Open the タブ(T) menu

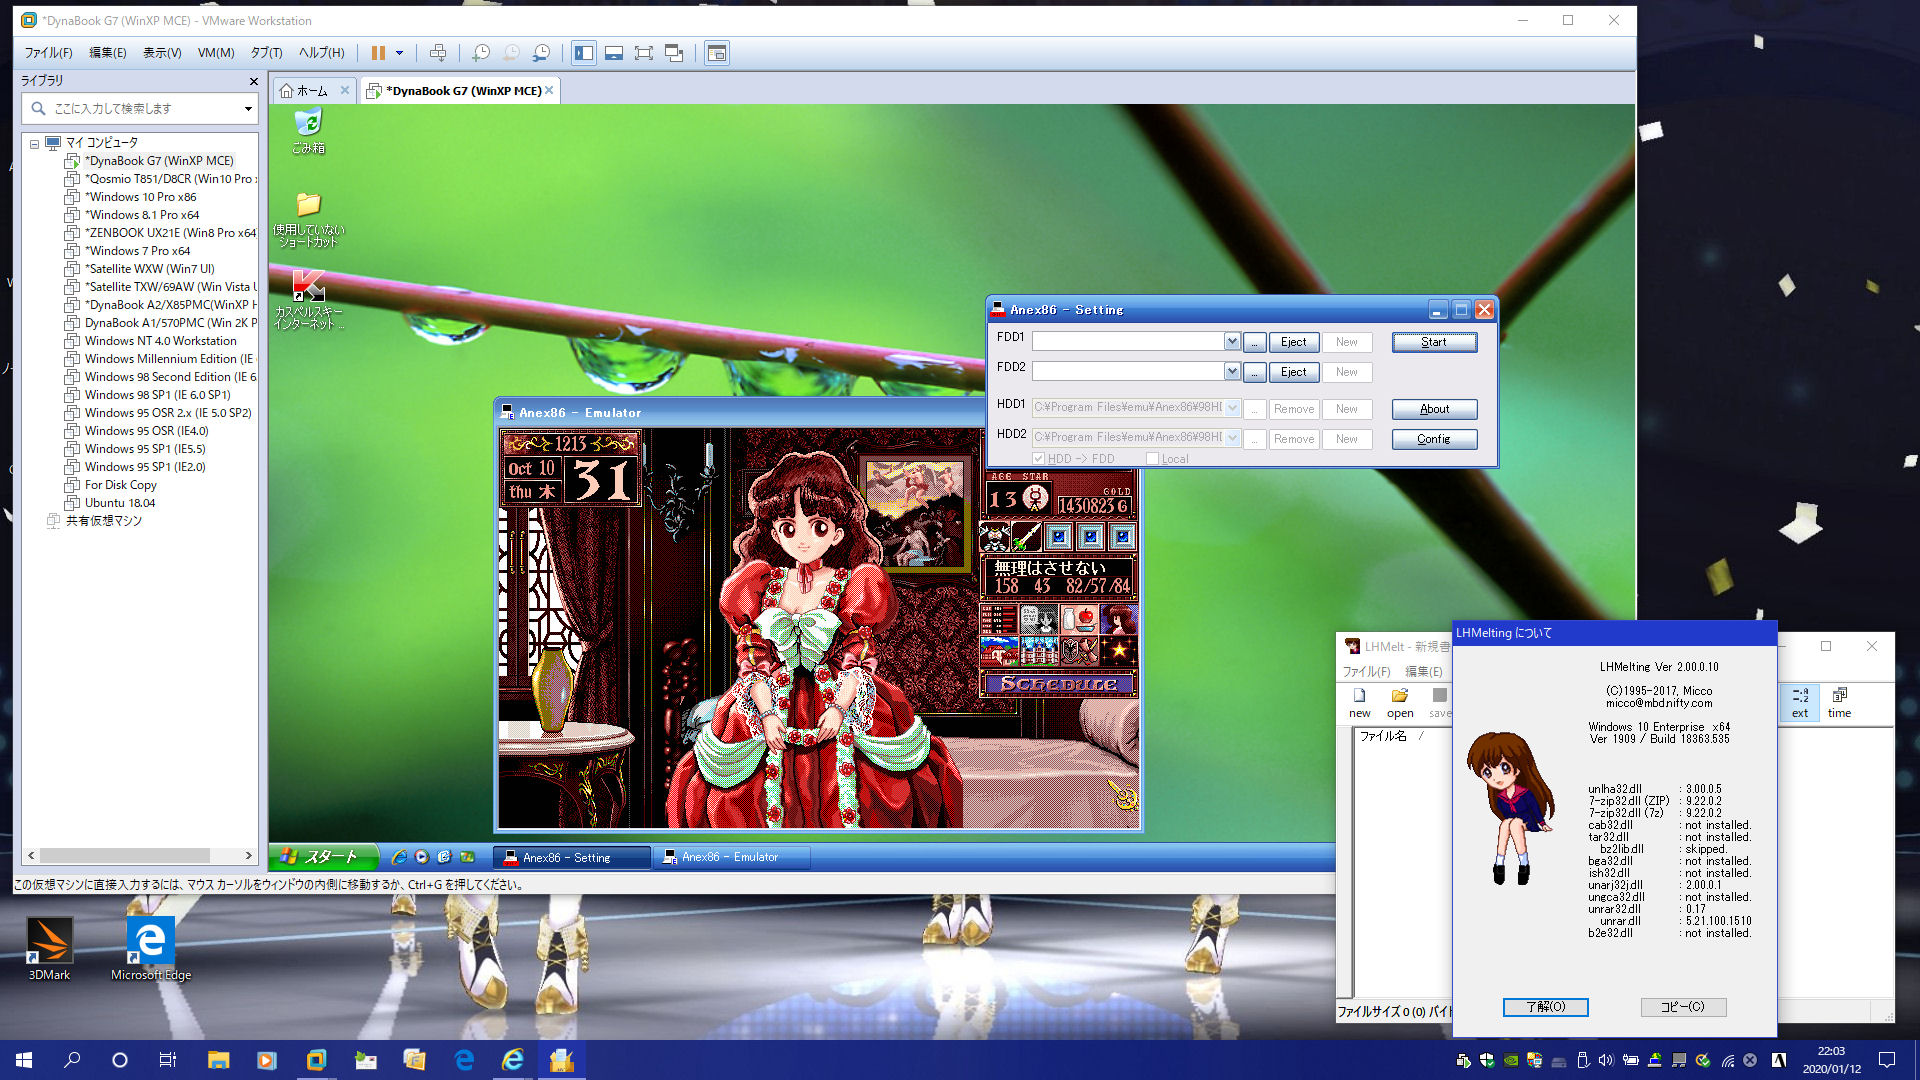[266, 53]
